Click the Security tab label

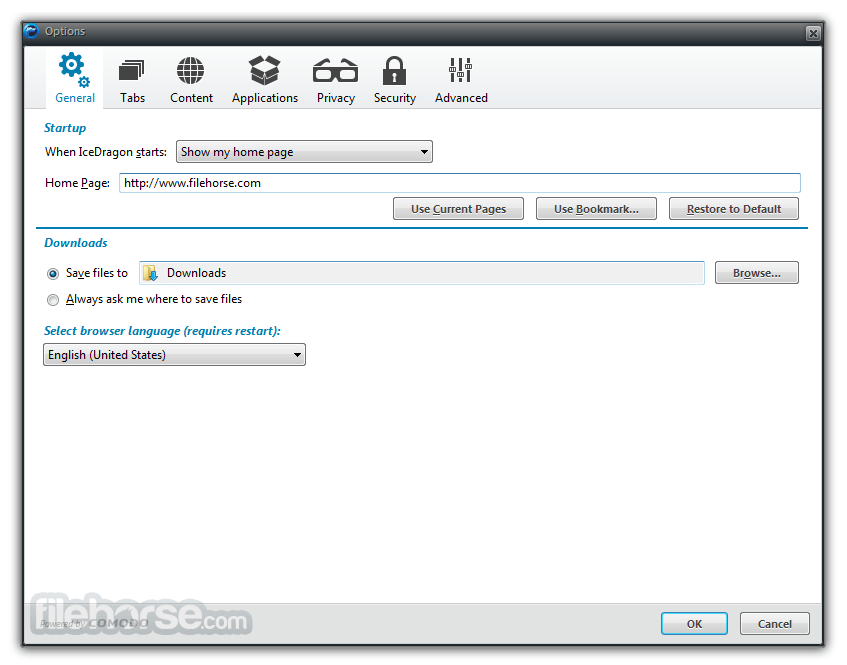click(x=395, y=98)
